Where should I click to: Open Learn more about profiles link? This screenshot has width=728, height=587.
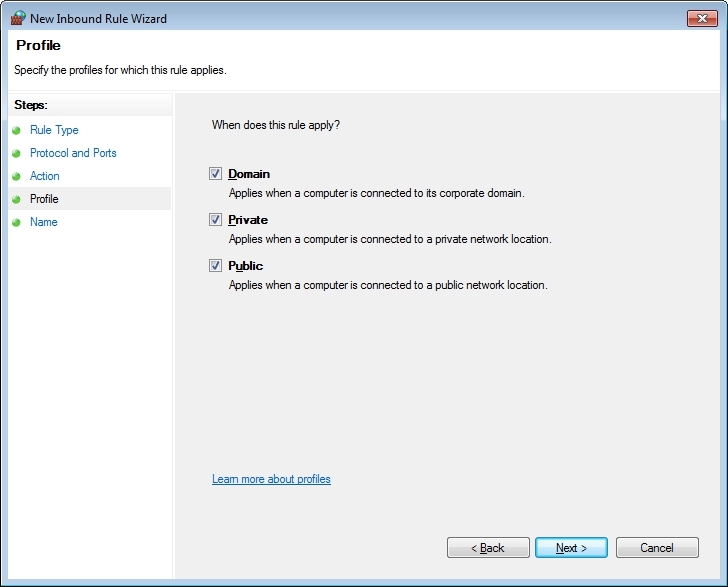click(x=271, y=479)
